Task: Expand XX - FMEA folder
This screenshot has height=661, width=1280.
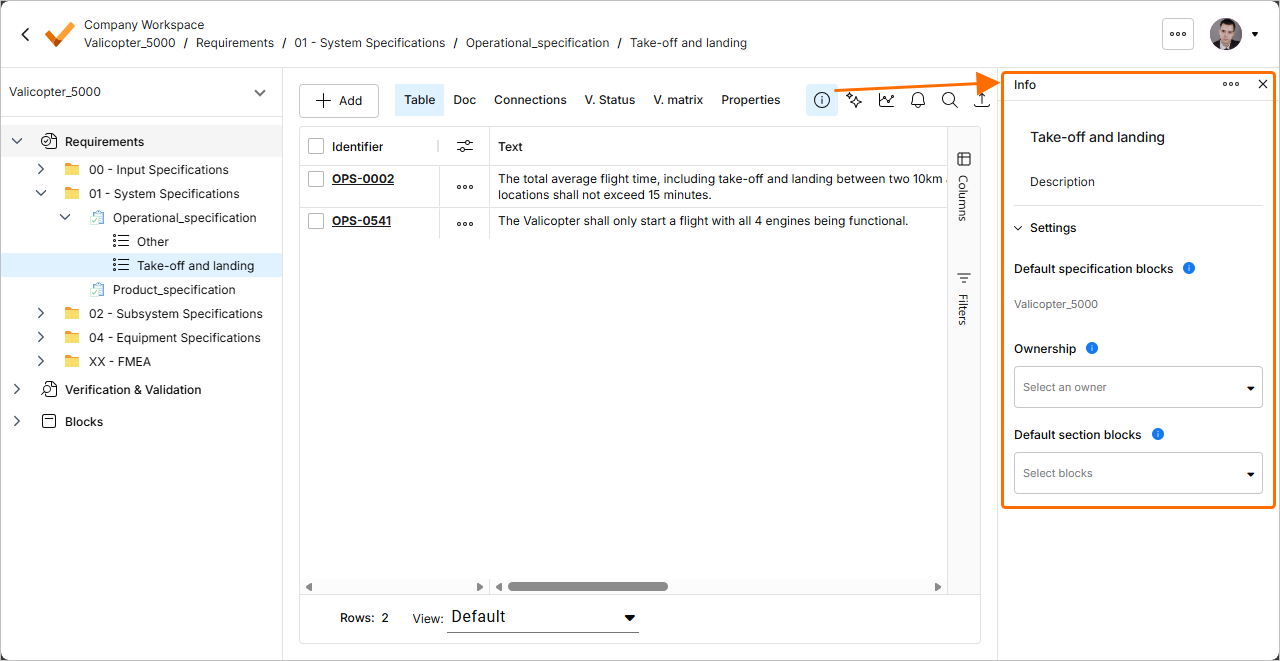Action: 41,361
